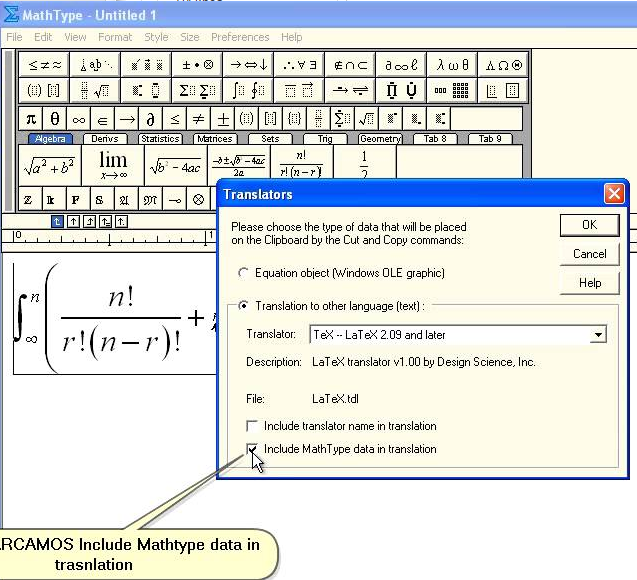Close the Translators dialog with X

pyautogui.click(x=614, y=194)
